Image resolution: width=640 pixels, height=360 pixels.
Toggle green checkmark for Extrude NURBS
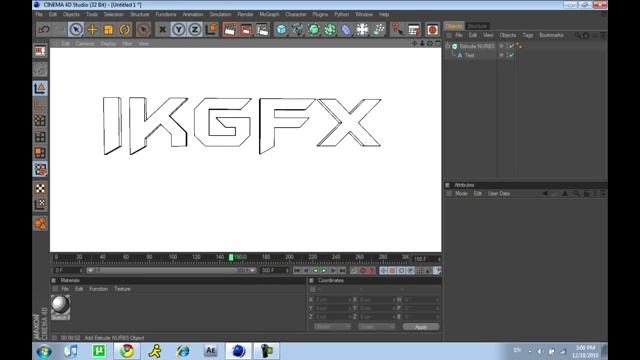click(510, 46)
